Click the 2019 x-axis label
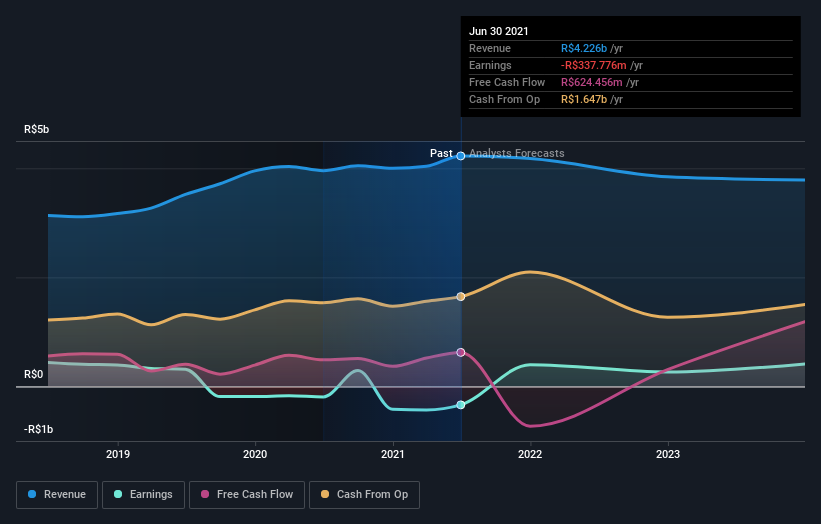 [x=118, y=454]
